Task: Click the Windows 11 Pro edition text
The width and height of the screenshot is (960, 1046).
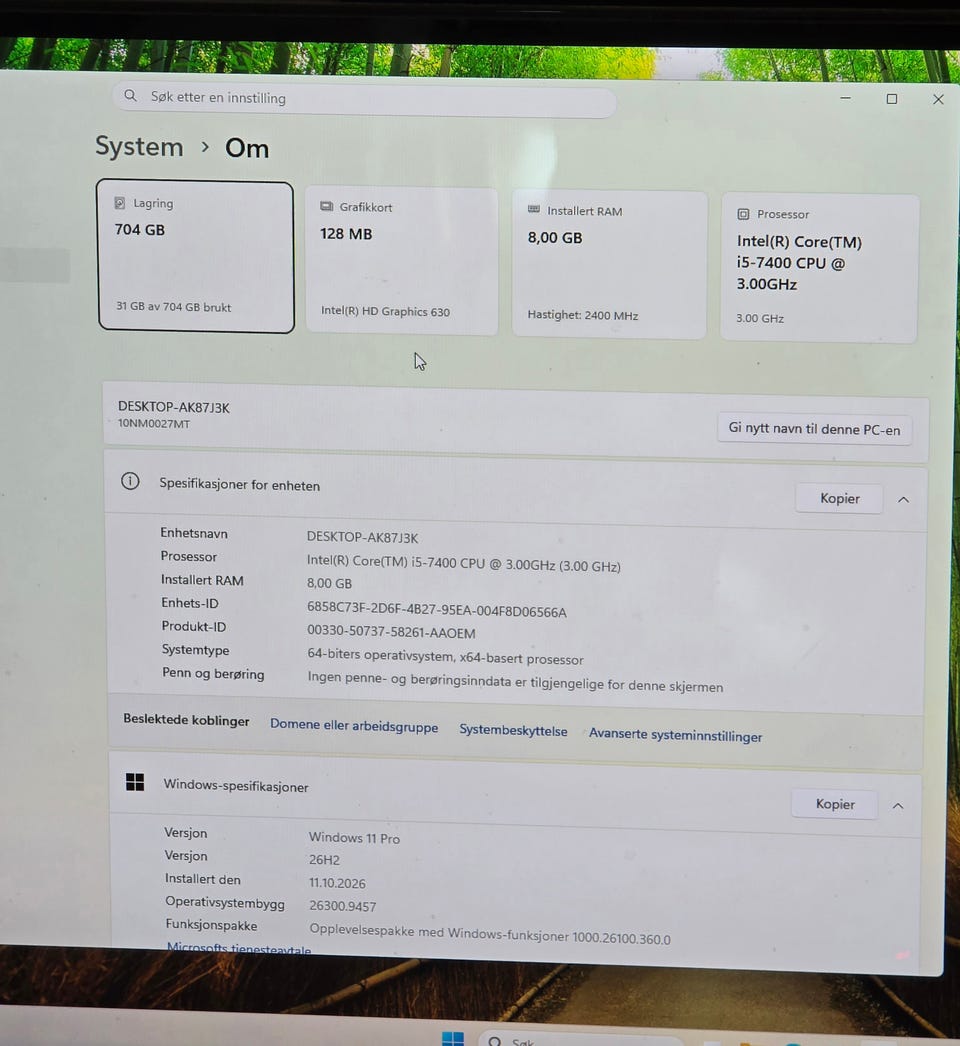Action: pyautogui.click(x=354, y=838)
